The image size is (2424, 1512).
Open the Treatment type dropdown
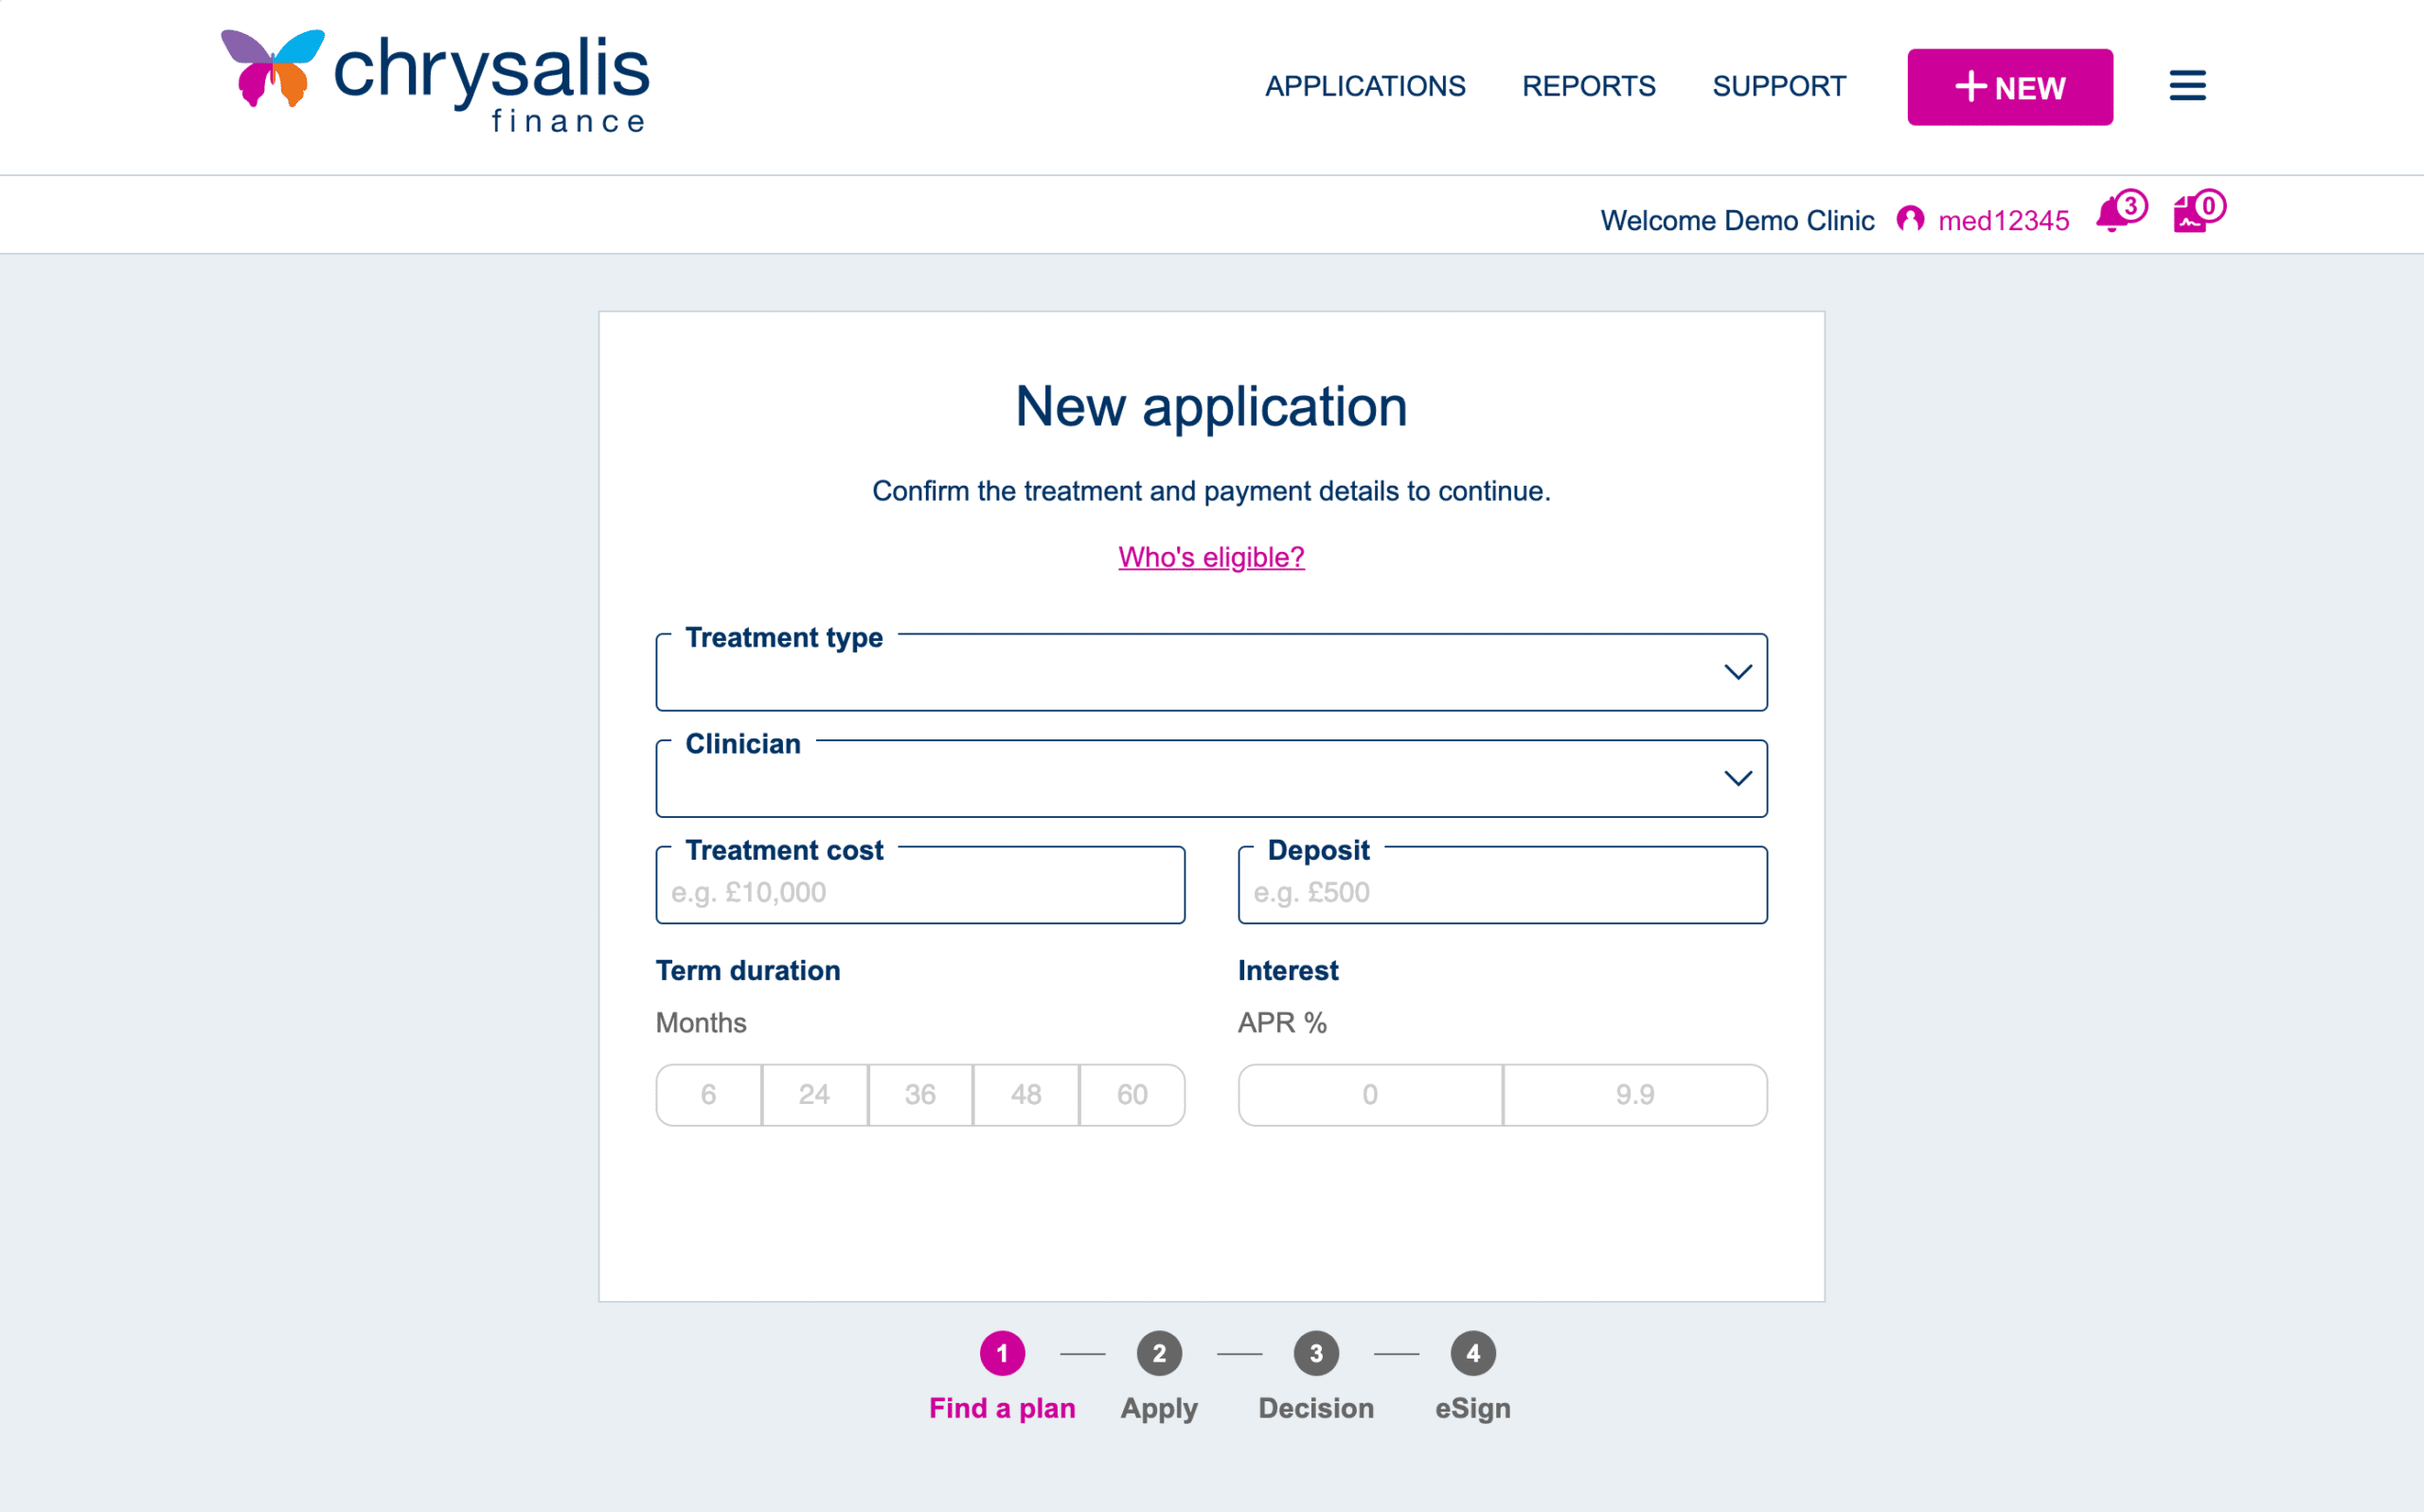tap(1211, 673)
